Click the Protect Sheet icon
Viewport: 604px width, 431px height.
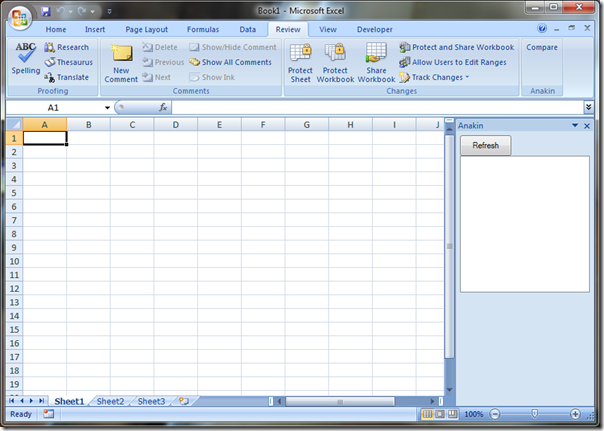300,61
